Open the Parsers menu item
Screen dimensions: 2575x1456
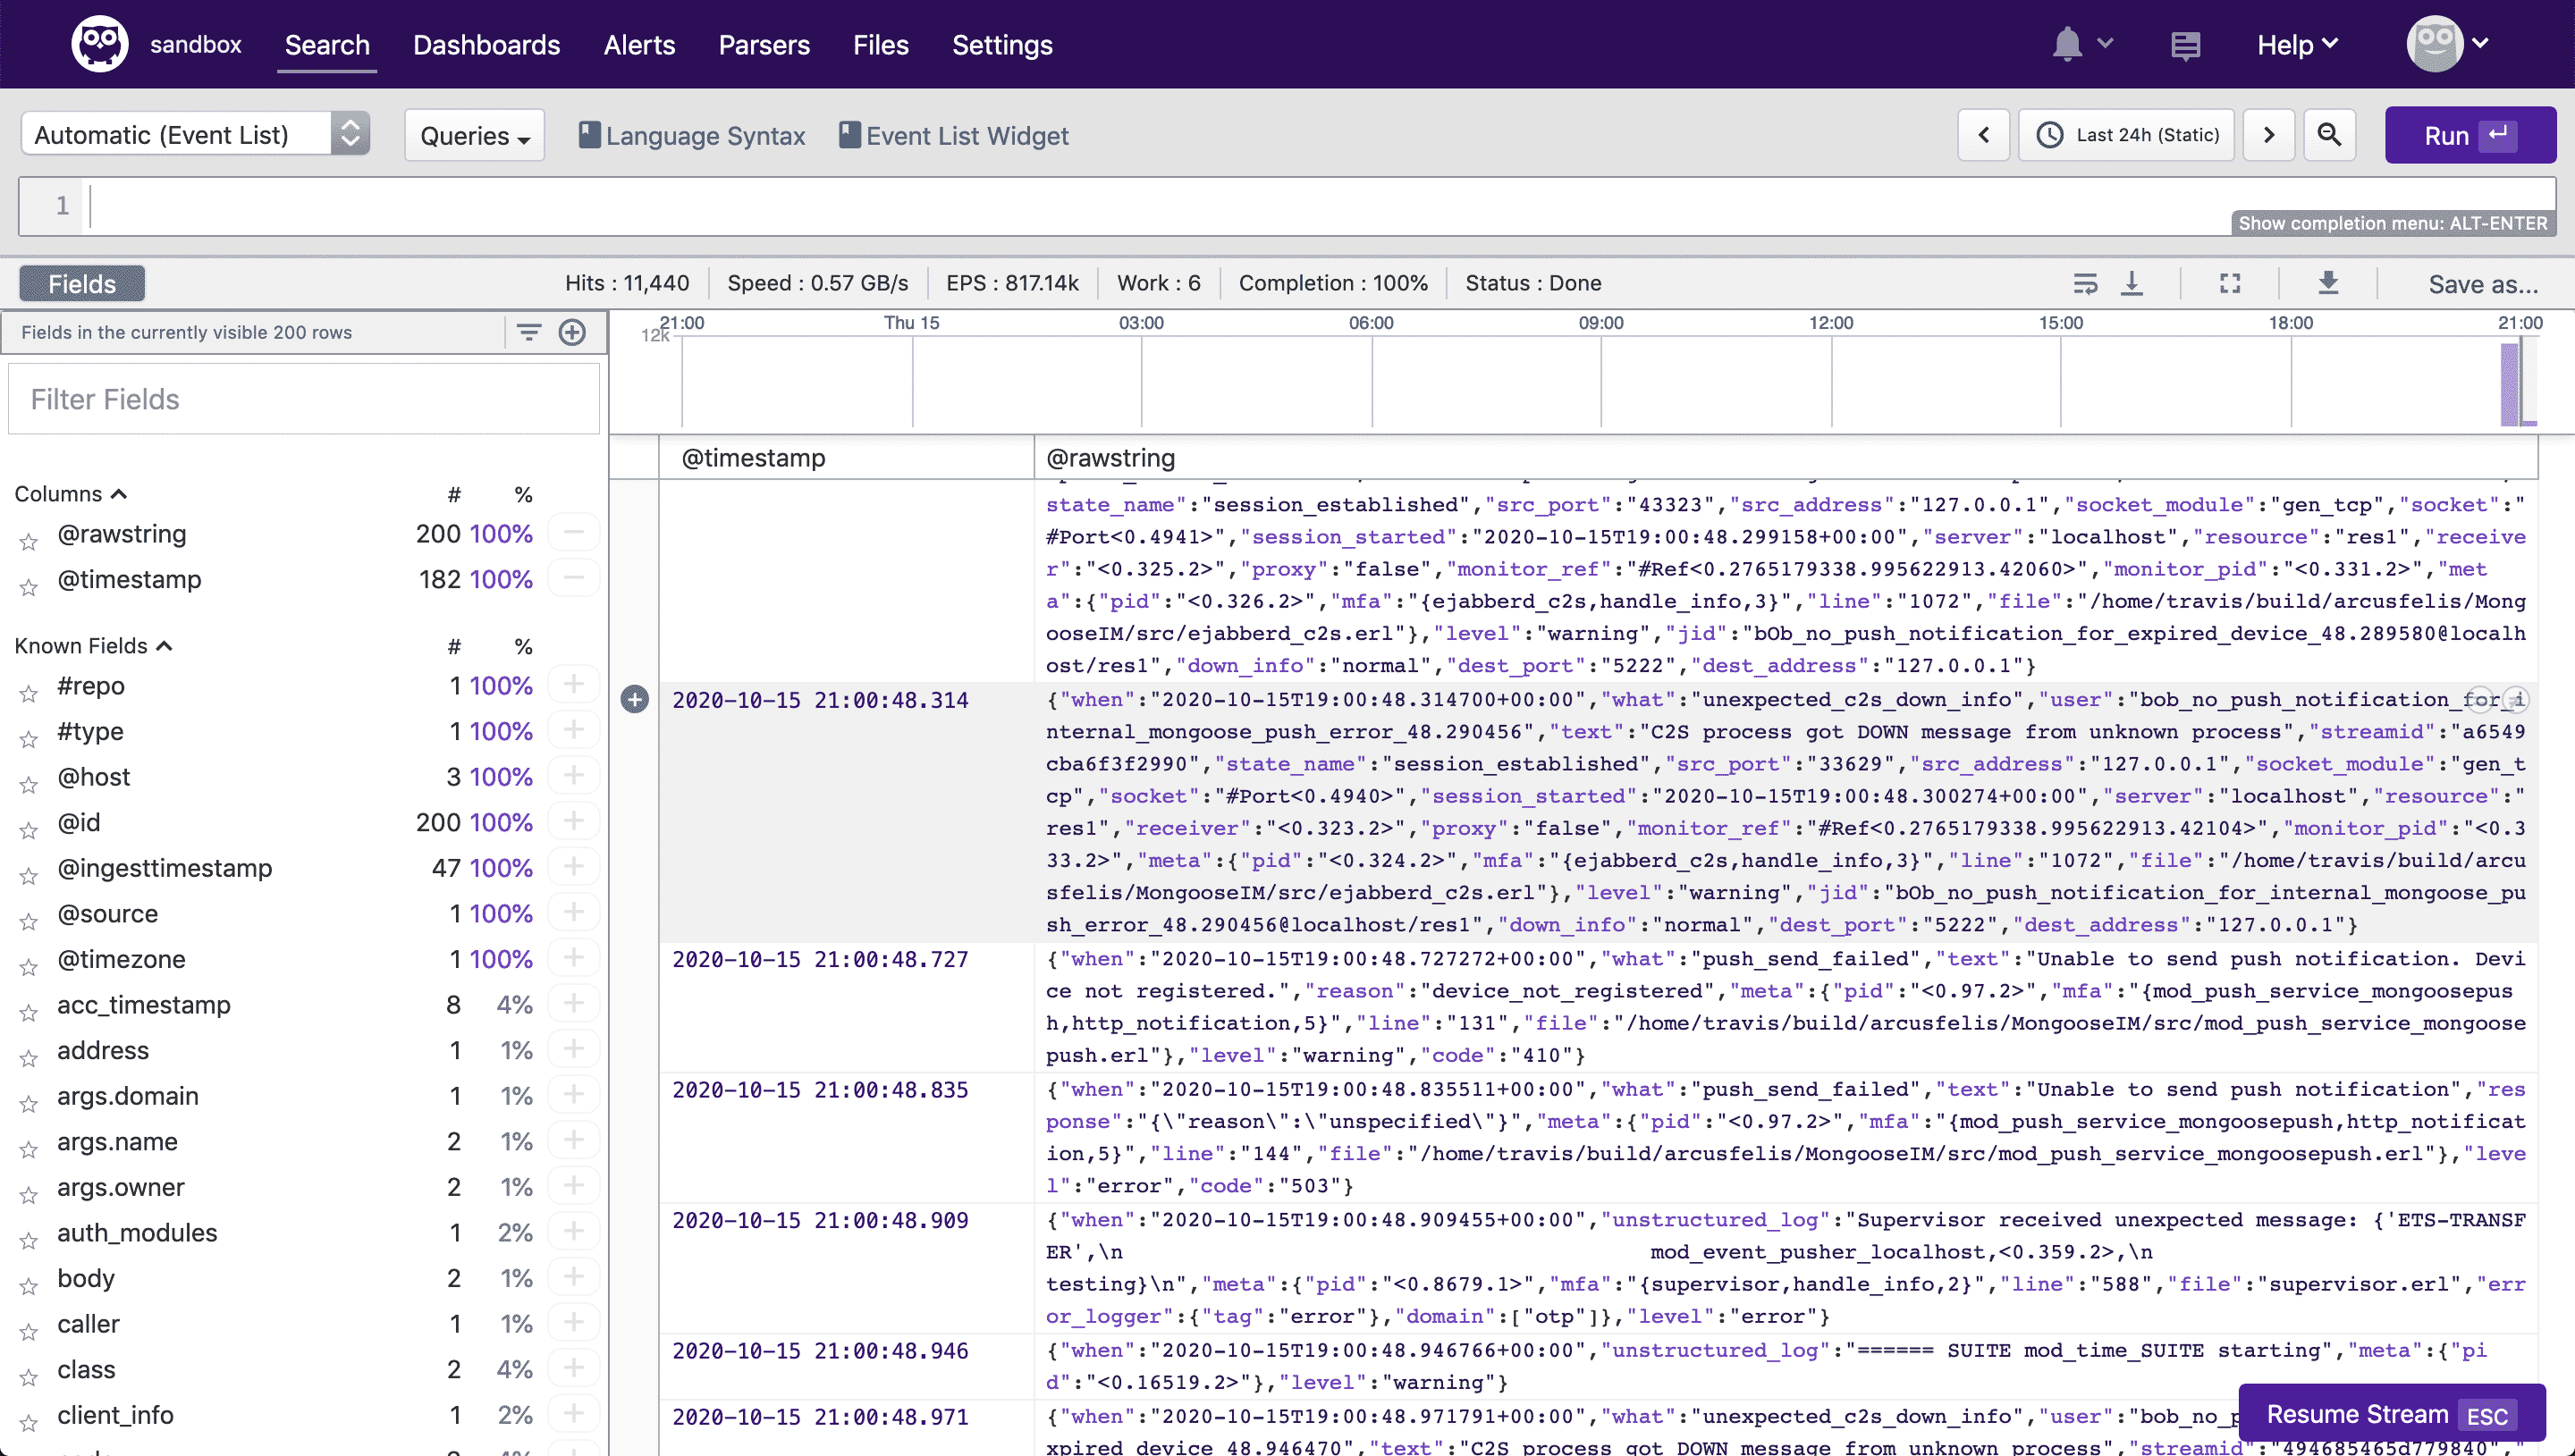pos(764,45)
